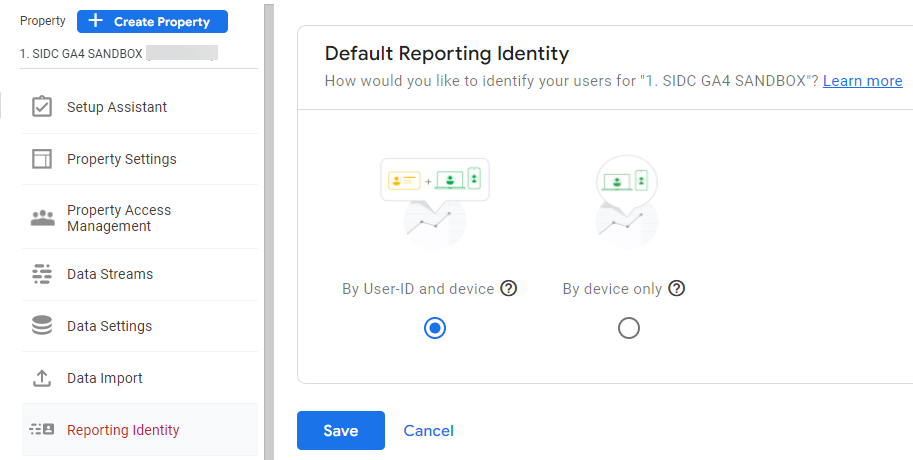Select the By device only radio button
The image size is (913, 460).
(629, 328)
